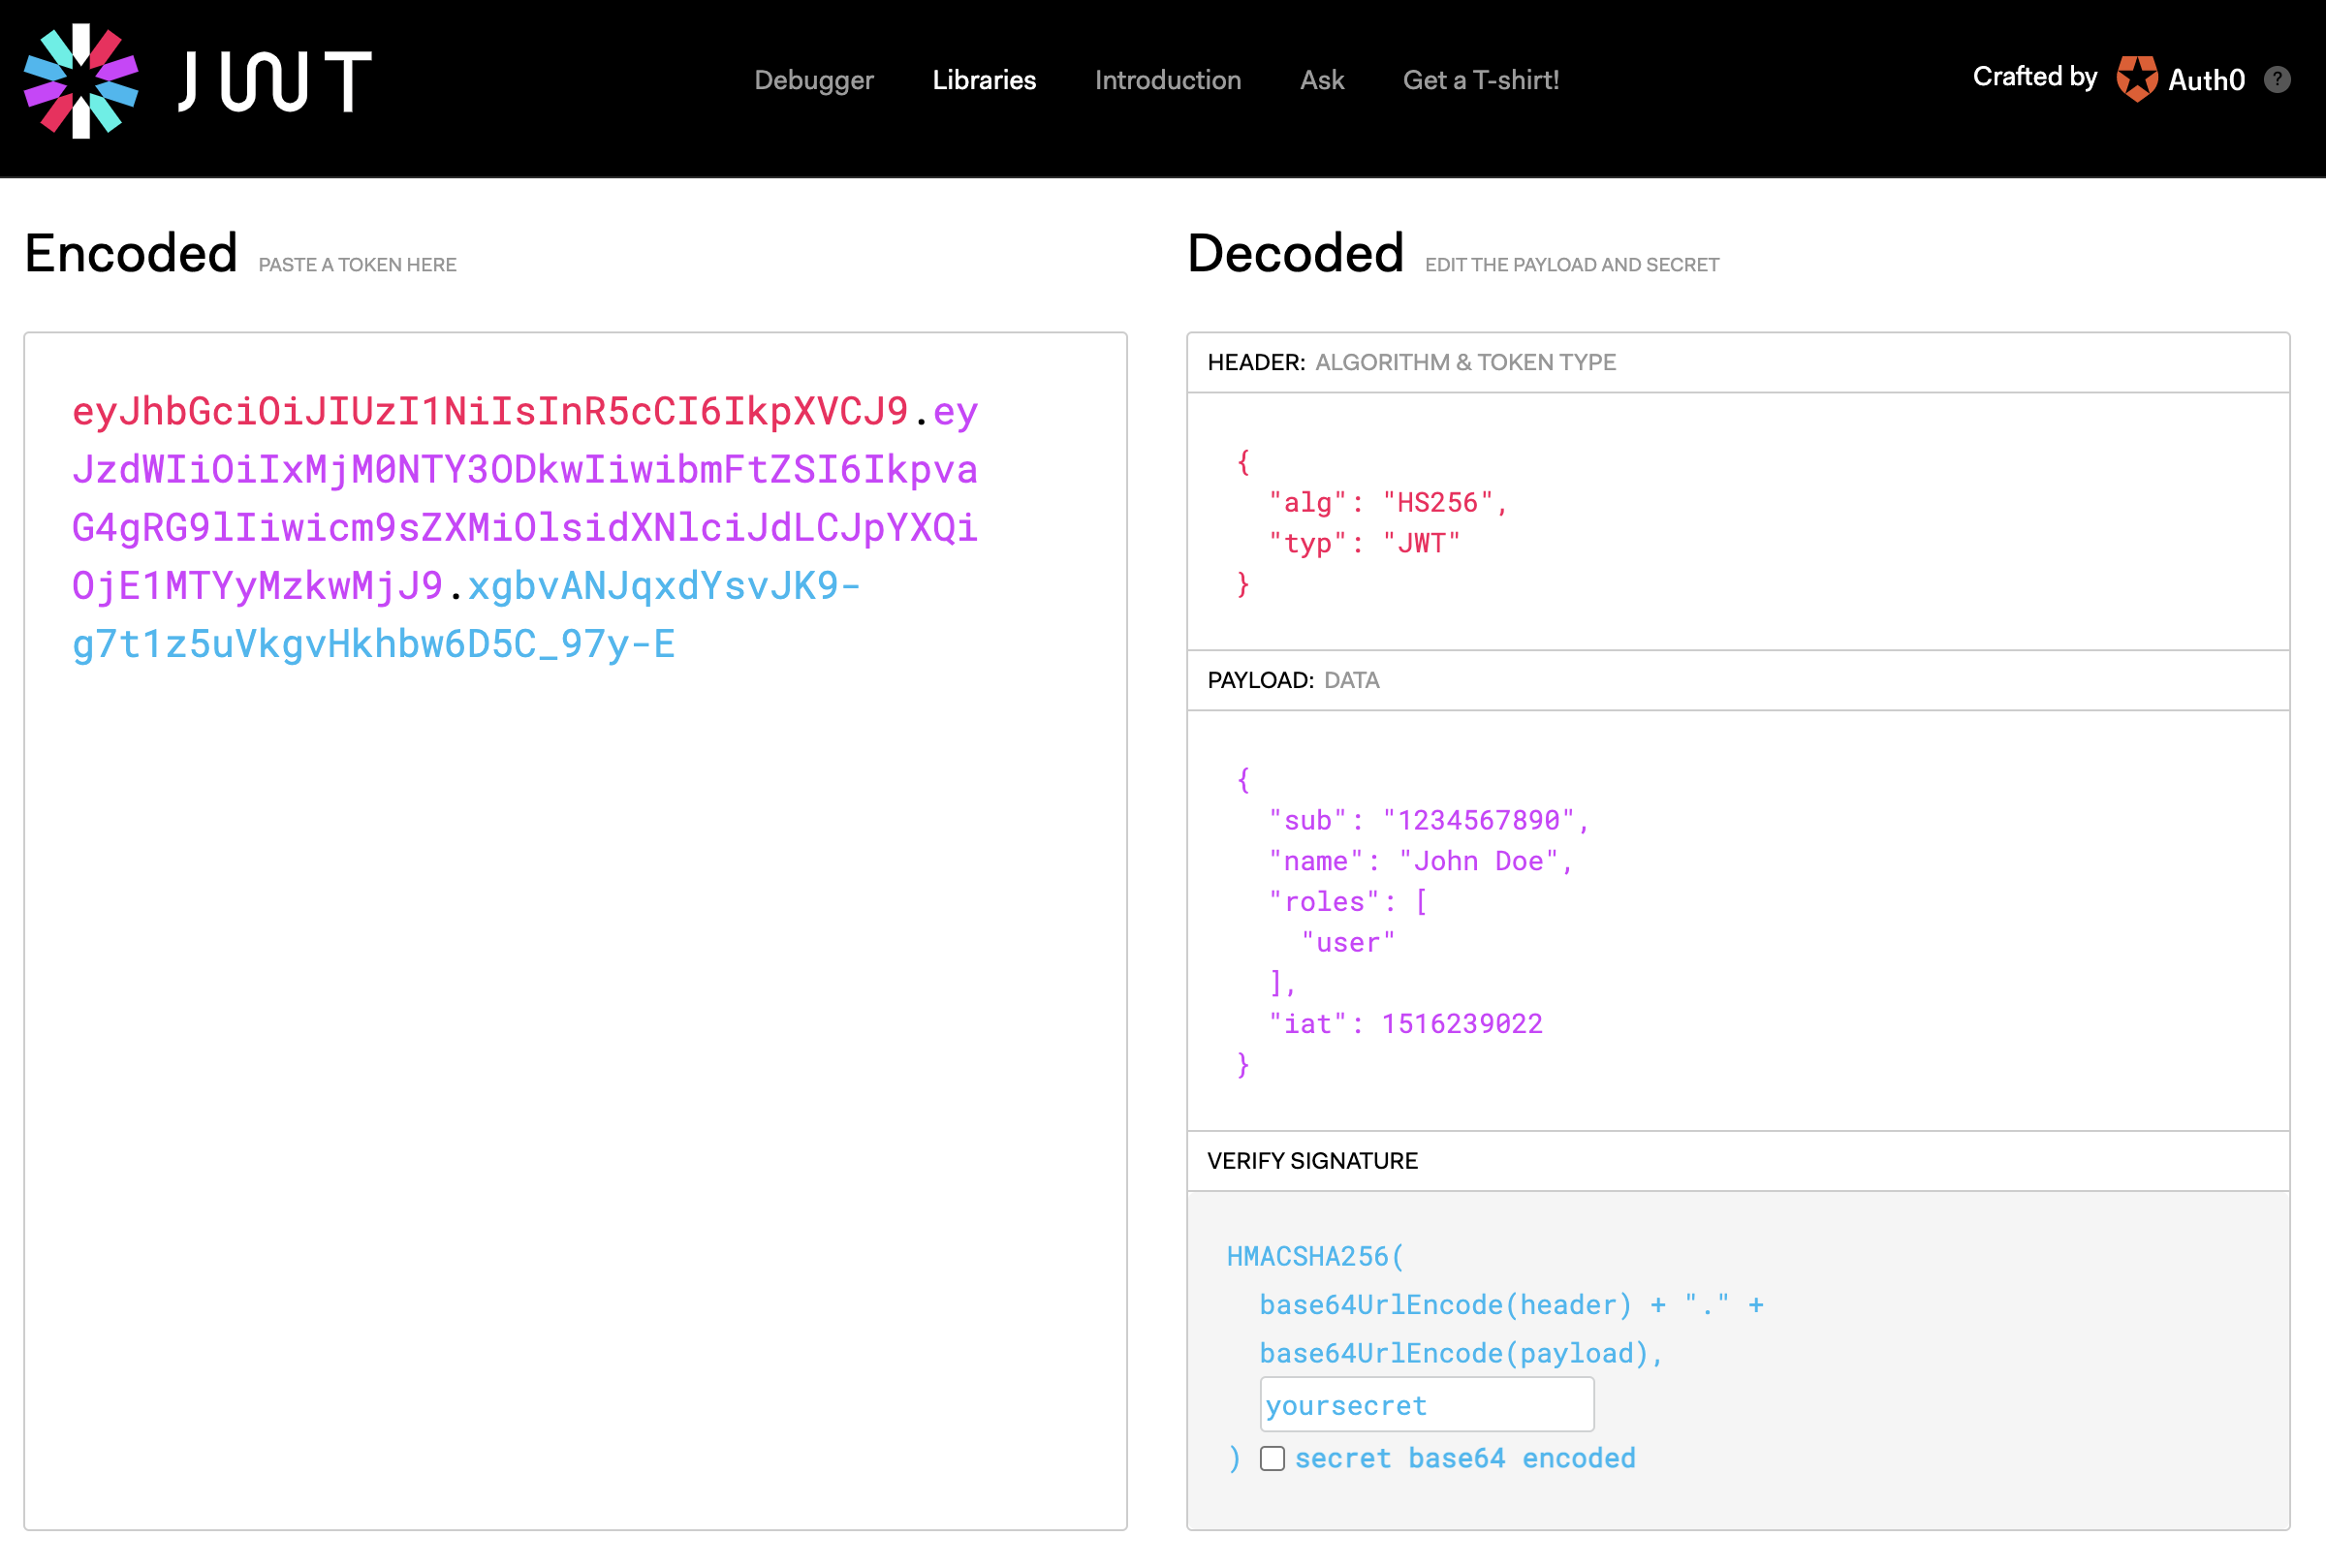Click the blue encoded signature token segment
The height and width of the screenshot is (1568, 2326).
[x=373, y=644]
